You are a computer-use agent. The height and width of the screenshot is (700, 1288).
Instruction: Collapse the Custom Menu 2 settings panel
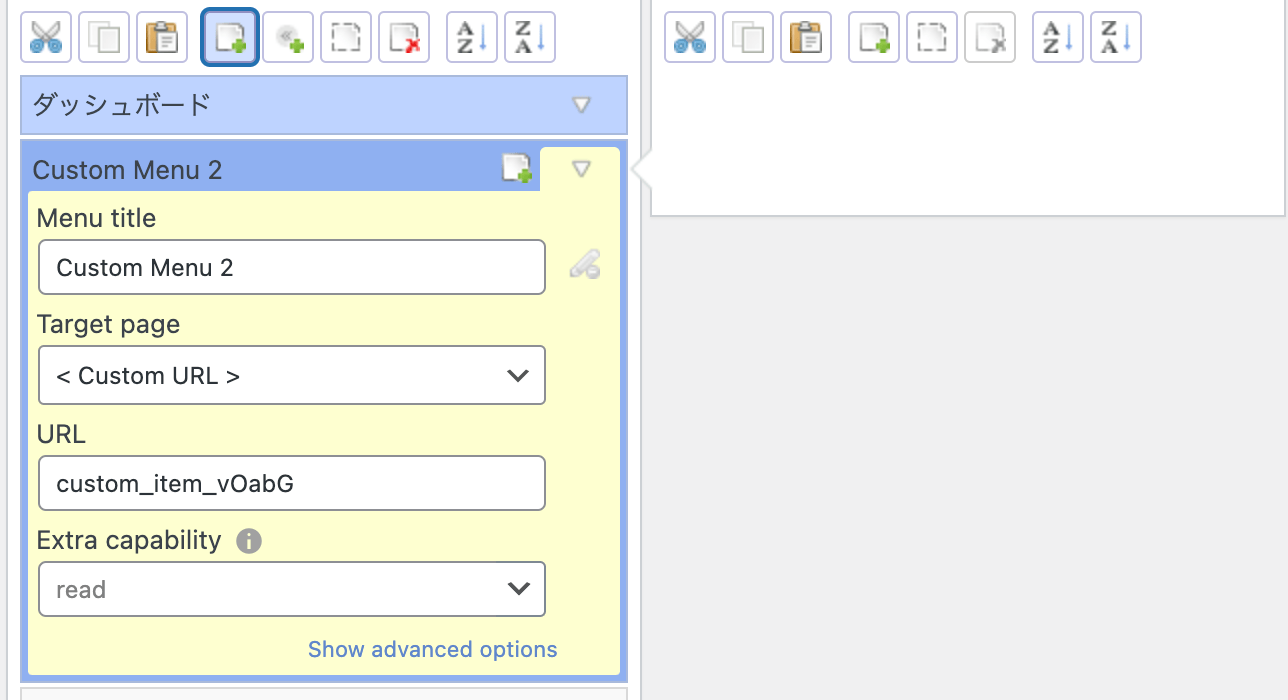[x=581, y=169]
